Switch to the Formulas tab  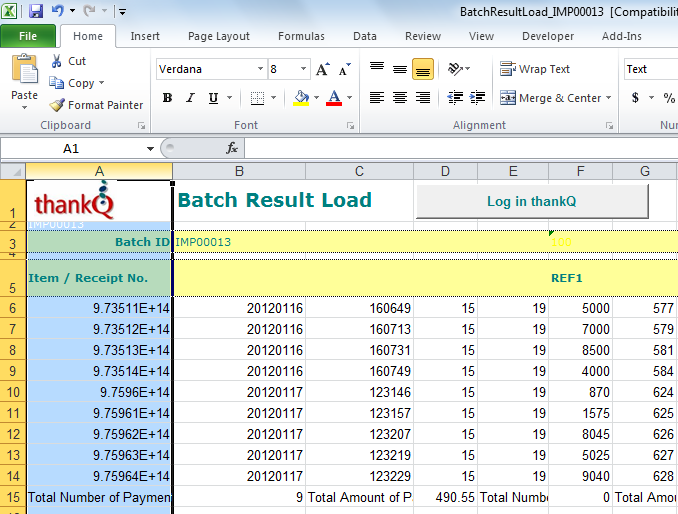tap(301, 36)
